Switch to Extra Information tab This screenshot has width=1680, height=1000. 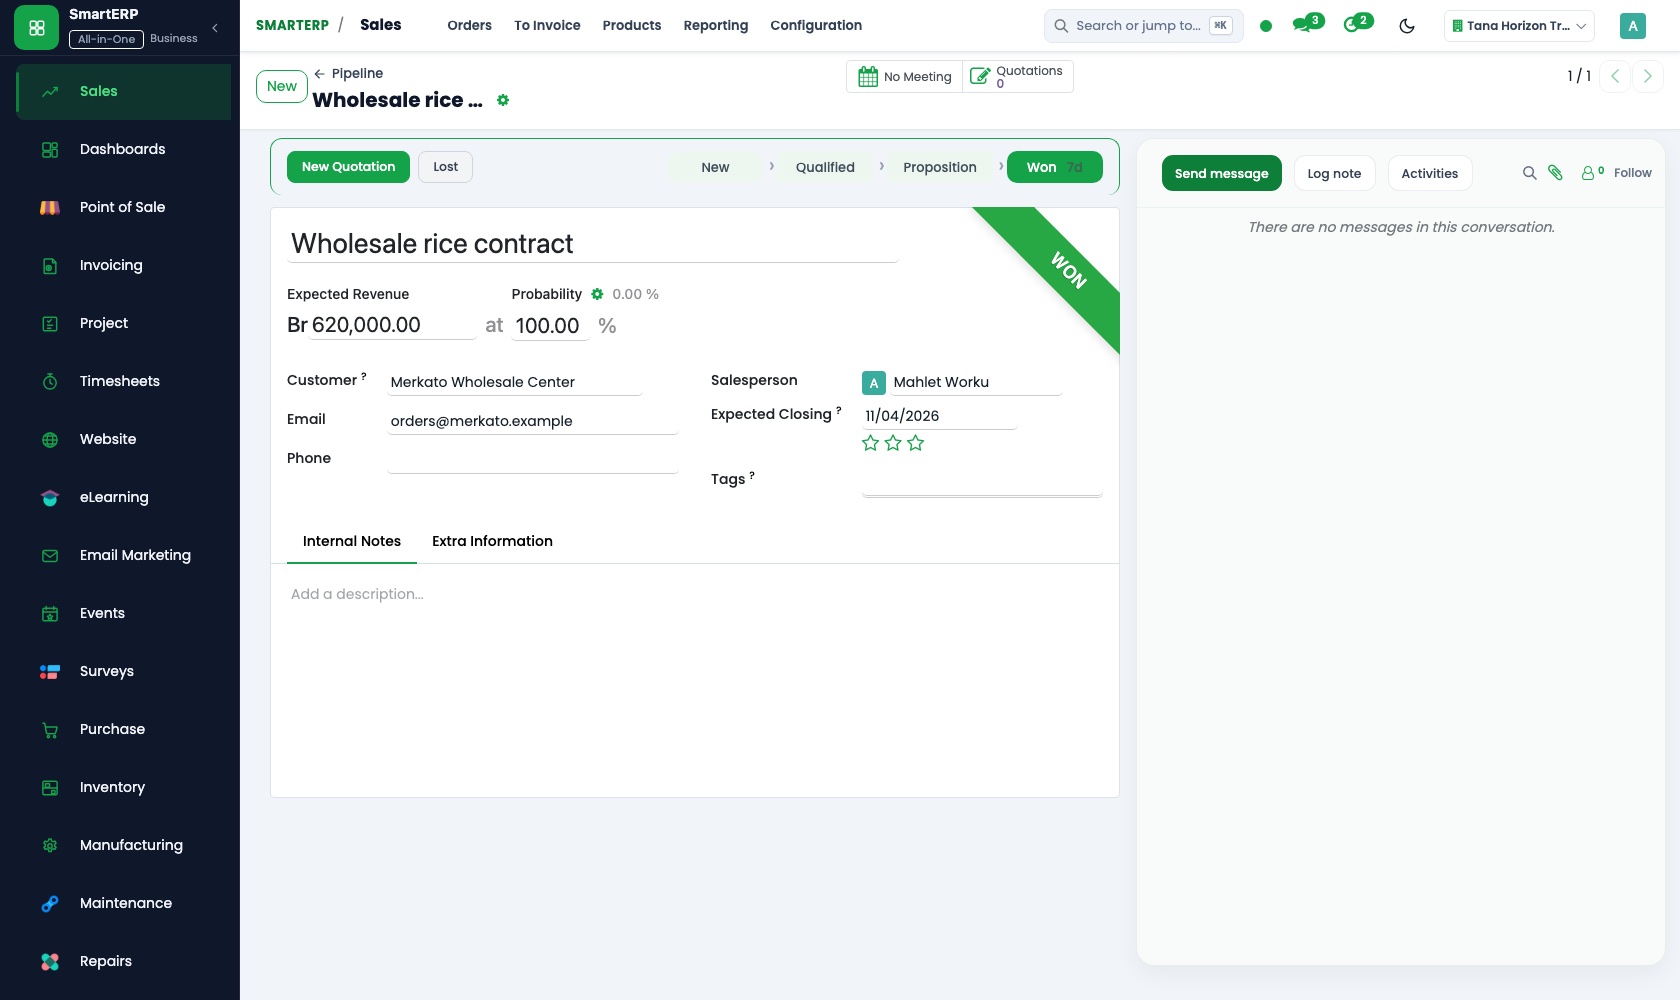[492, 541]
